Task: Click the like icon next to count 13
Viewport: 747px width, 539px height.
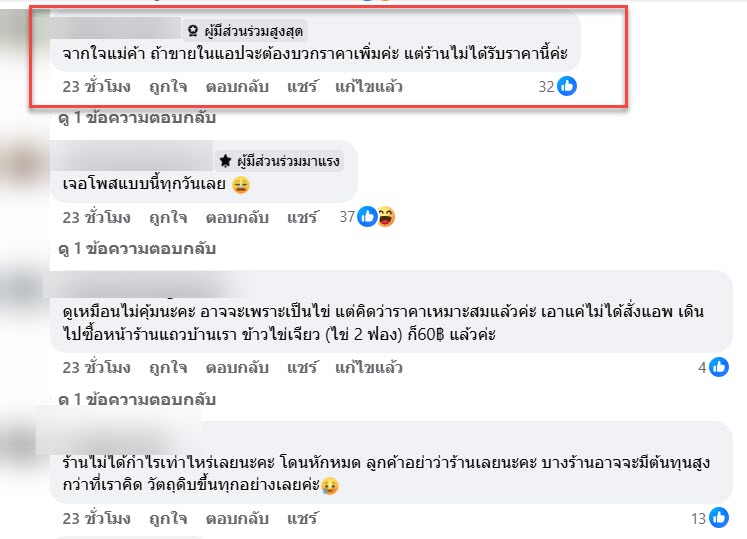Action: 719,518
